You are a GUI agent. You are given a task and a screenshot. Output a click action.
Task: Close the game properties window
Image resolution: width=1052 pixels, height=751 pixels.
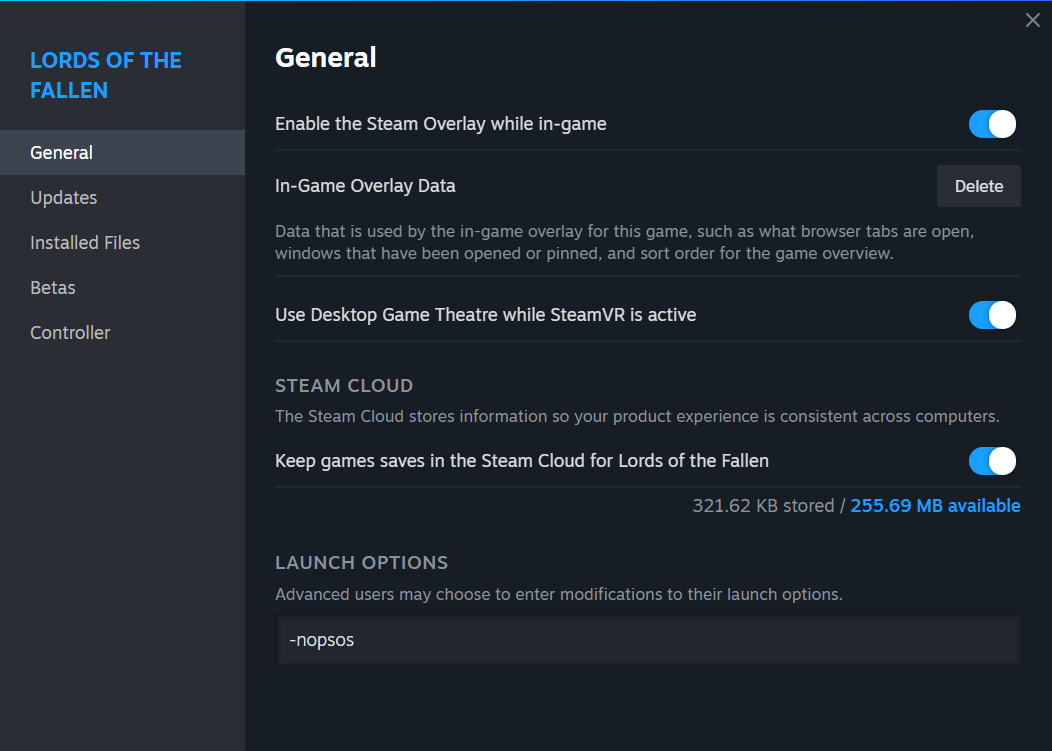coord(1033,20)
